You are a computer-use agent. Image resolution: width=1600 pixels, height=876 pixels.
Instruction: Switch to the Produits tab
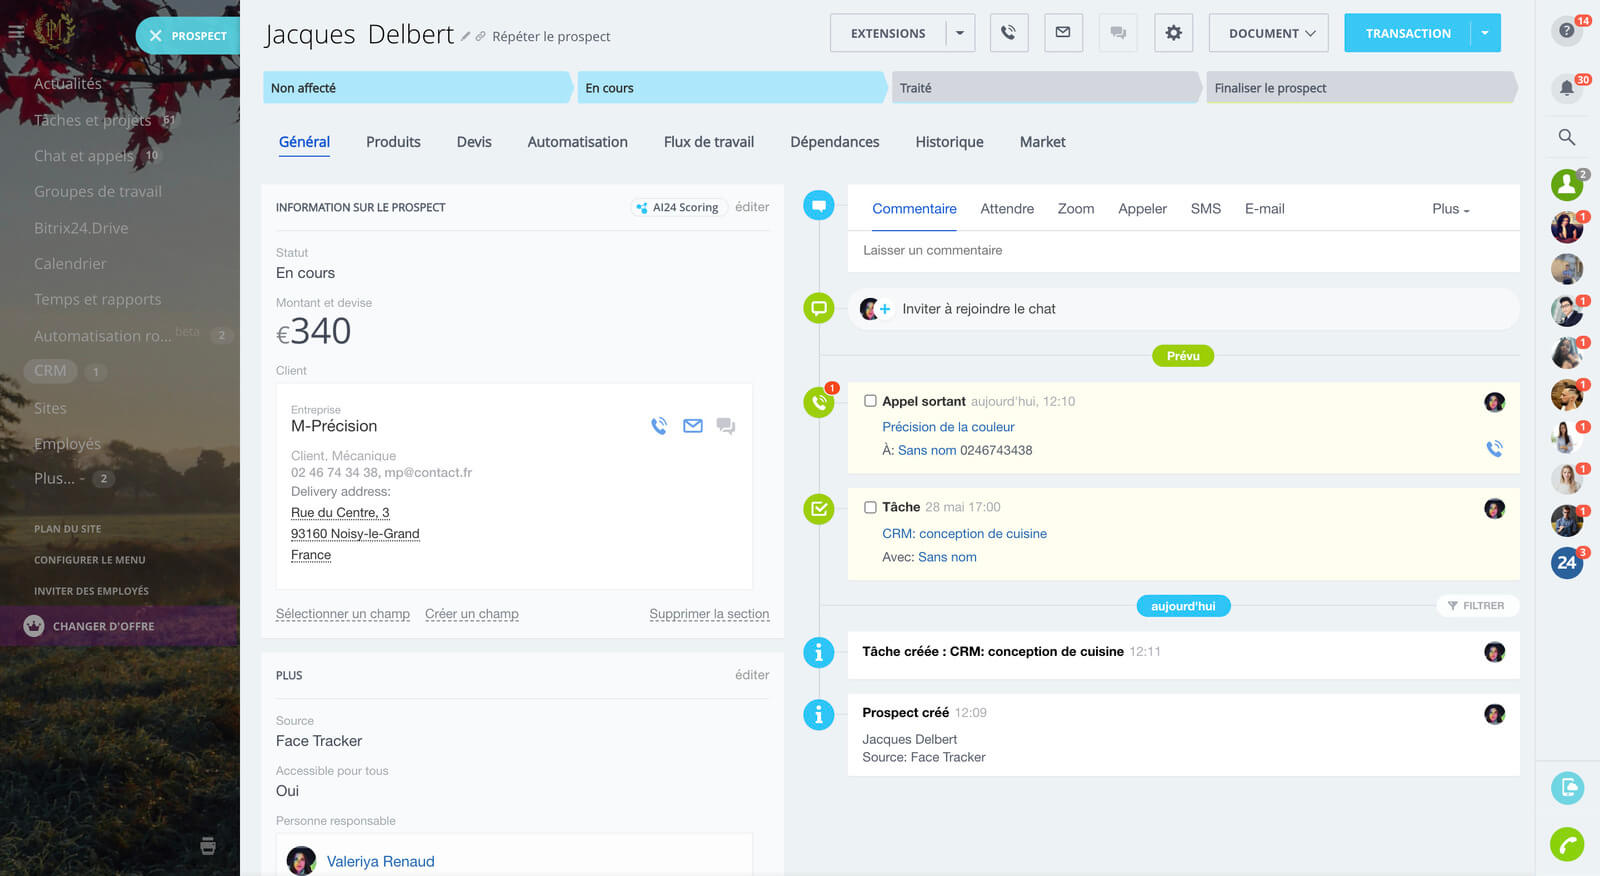(393, 142)
